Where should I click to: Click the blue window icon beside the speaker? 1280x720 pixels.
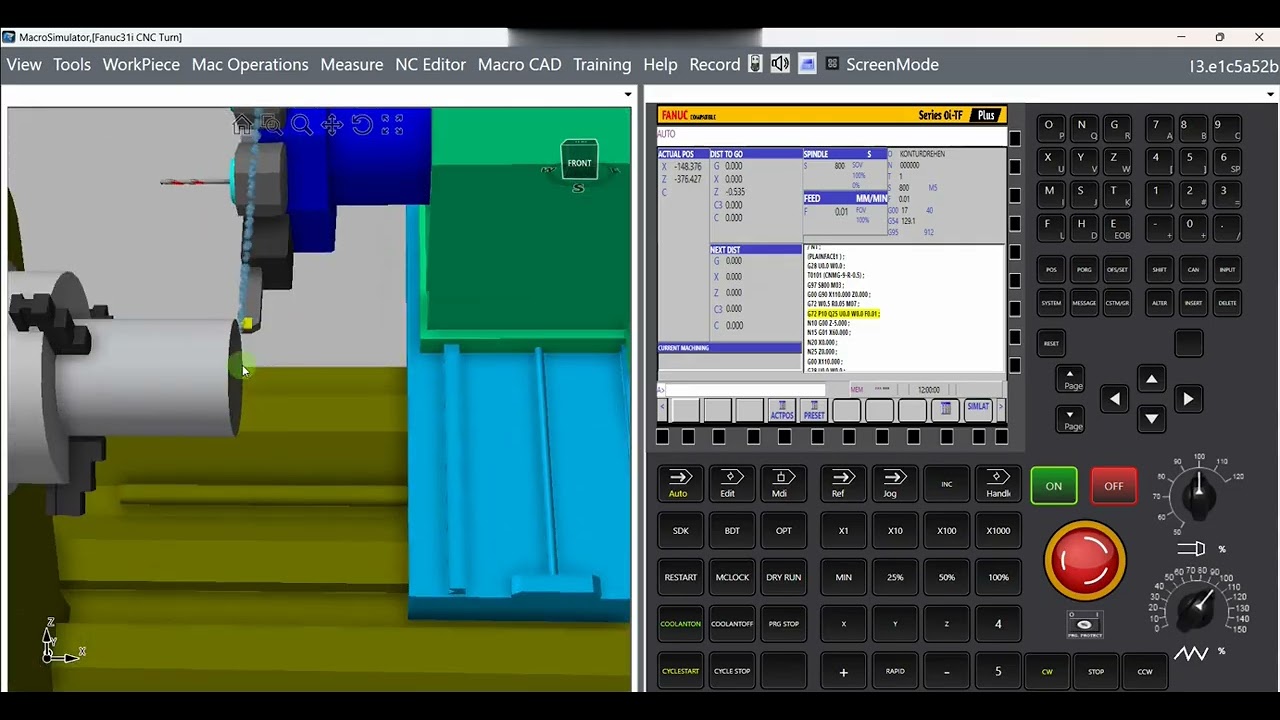click(x=807, y=64)
